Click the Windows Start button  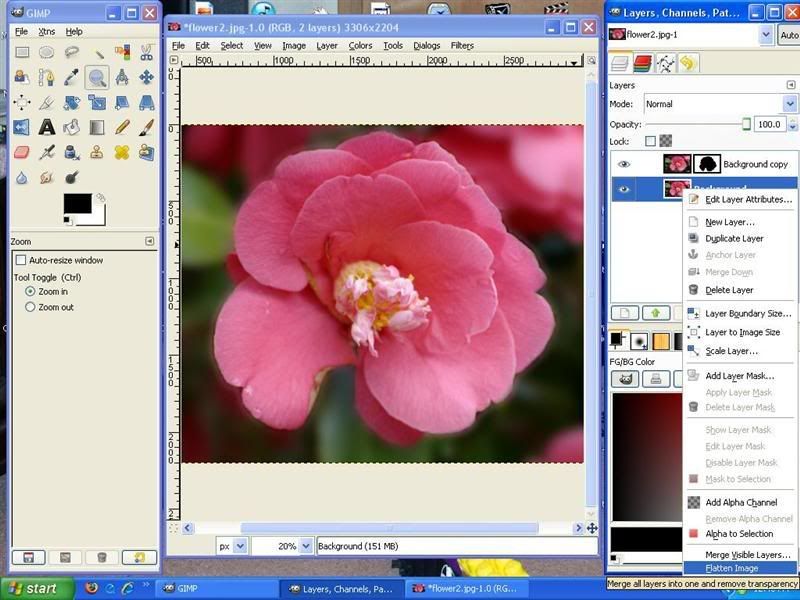37,589
